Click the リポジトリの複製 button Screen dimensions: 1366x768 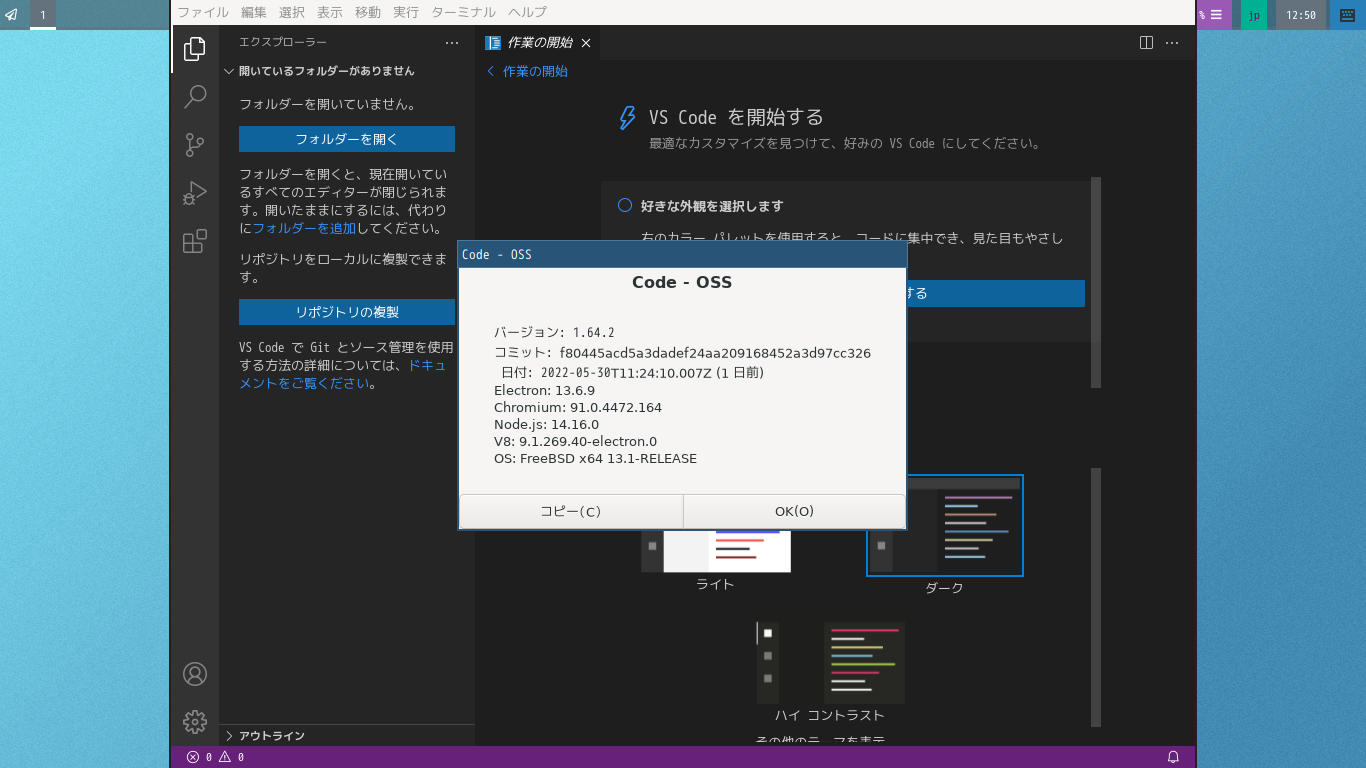click(x=347, y=312)
